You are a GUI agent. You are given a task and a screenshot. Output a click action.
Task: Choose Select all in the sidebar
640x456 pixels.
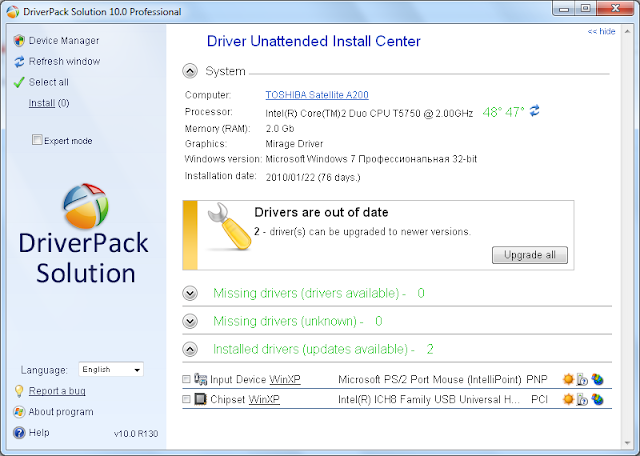point(49,82)
